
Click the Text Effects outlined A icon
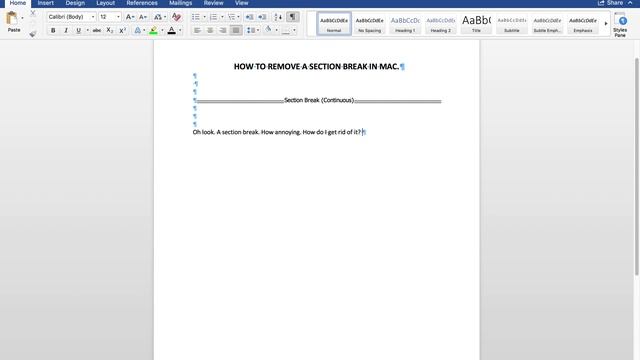(138, 30)
